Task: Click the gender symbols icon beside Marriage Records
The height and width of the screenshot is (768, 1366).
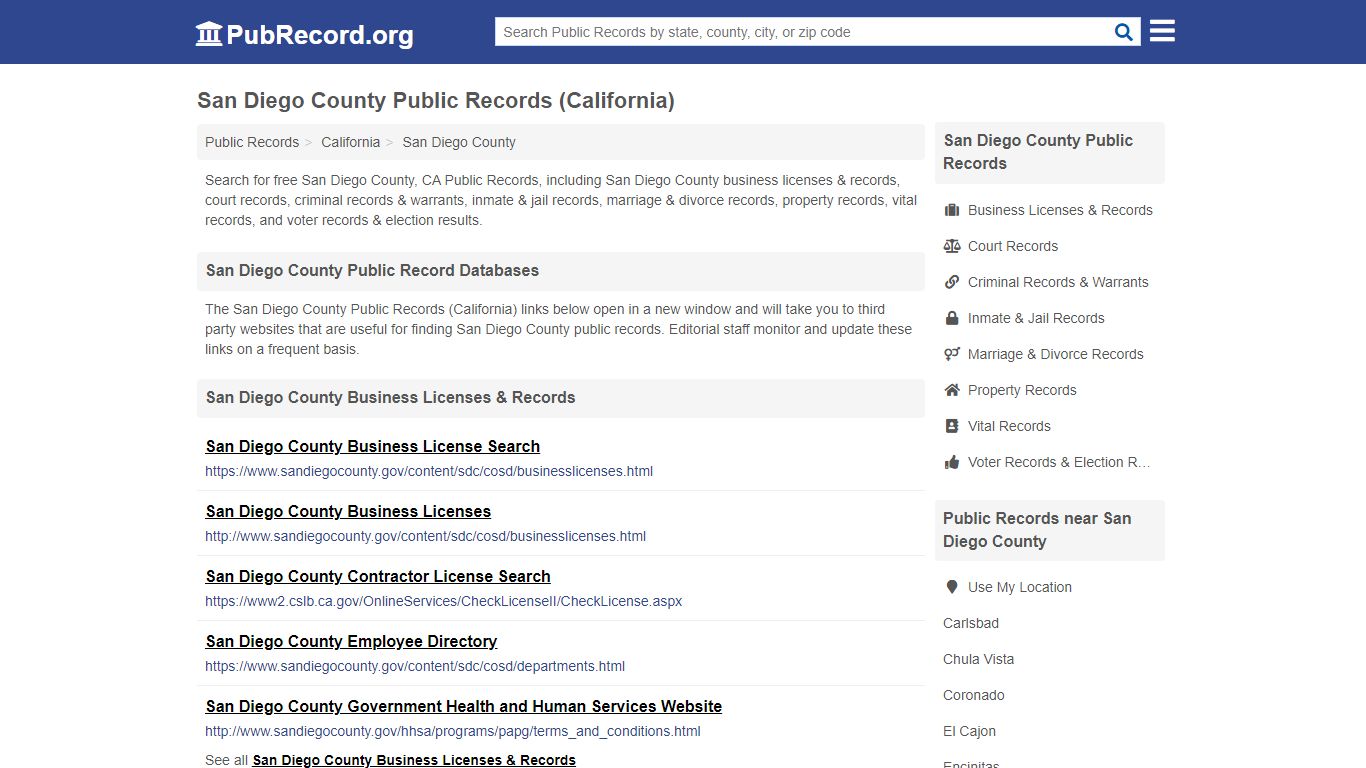Action: (x=952, y=354)
